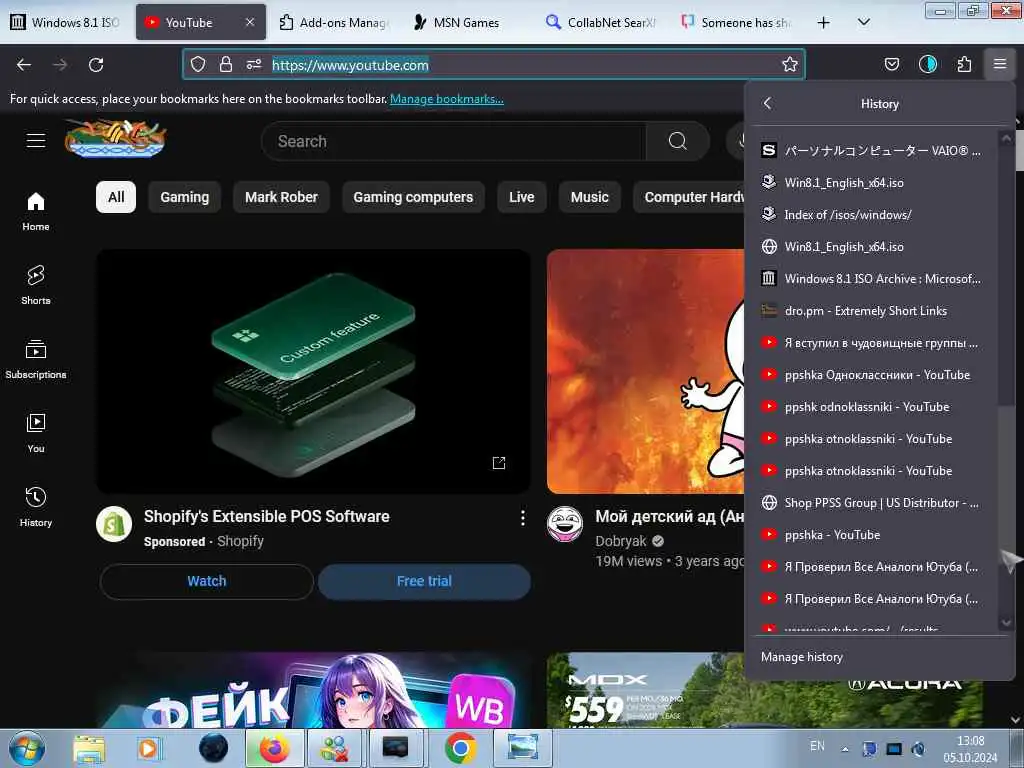Select the Computer Hardware filter chip
1024x768 pixels.
click(x=689, y=197)
